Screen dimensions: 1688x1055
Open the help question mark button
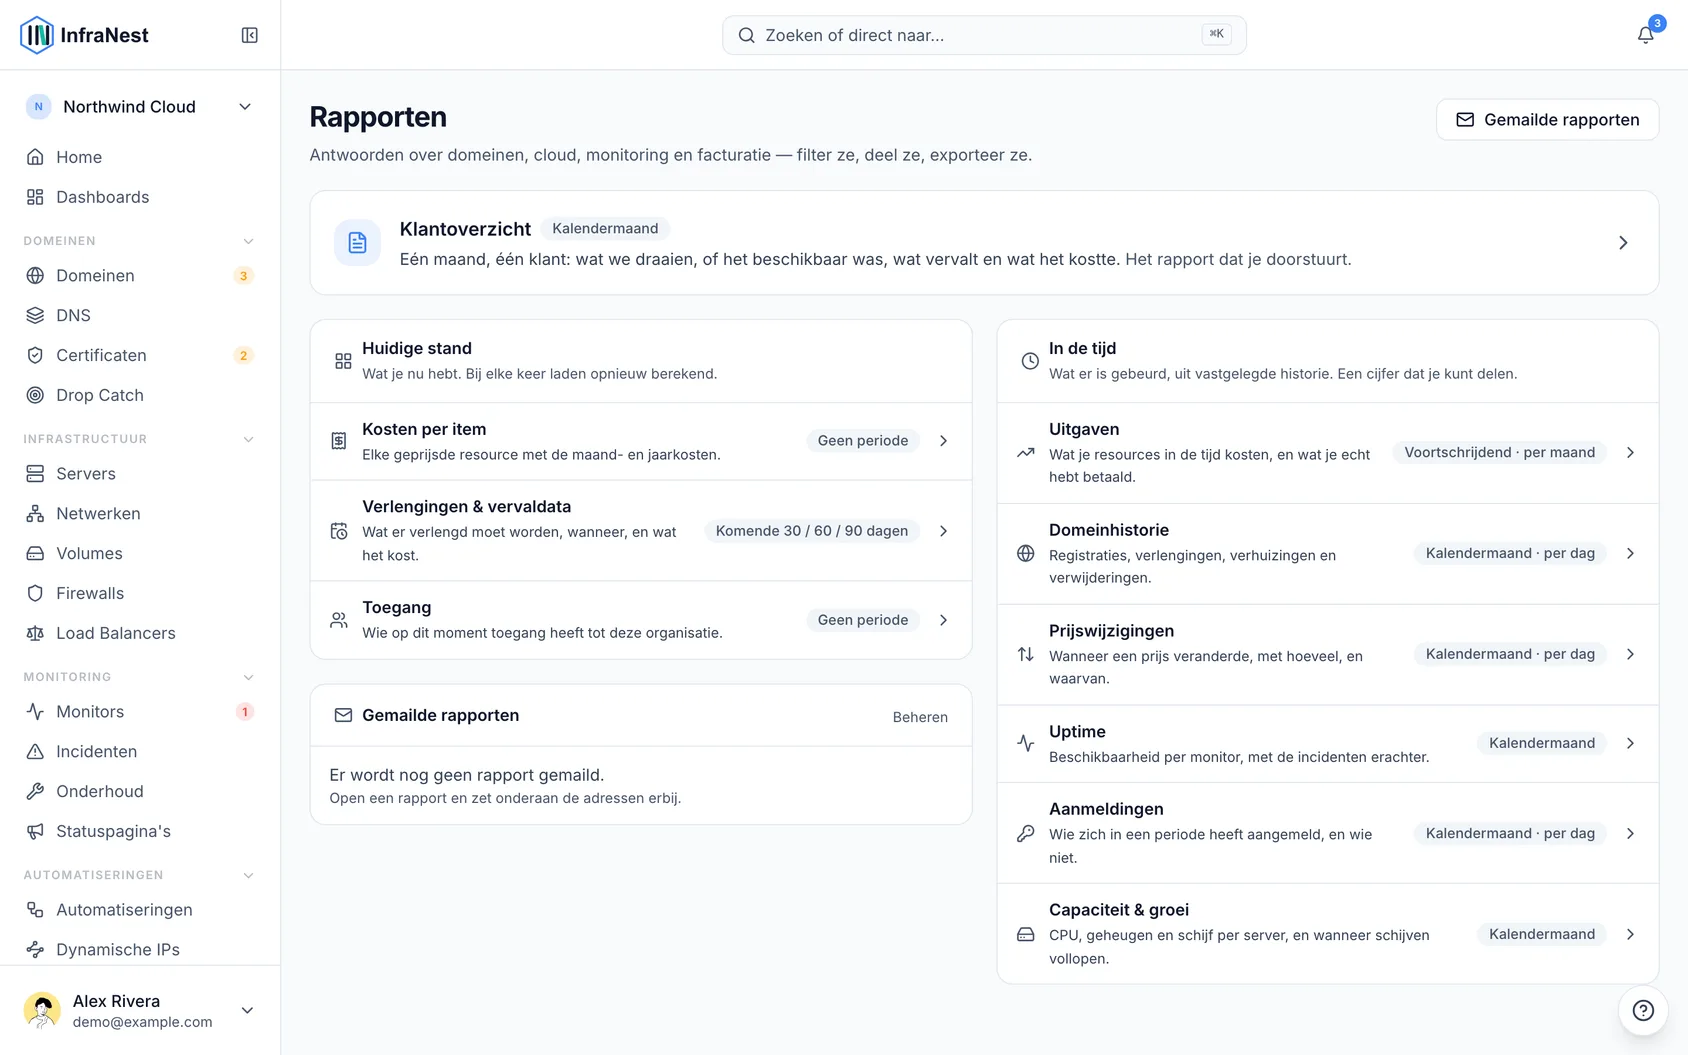(1643, 1010)
